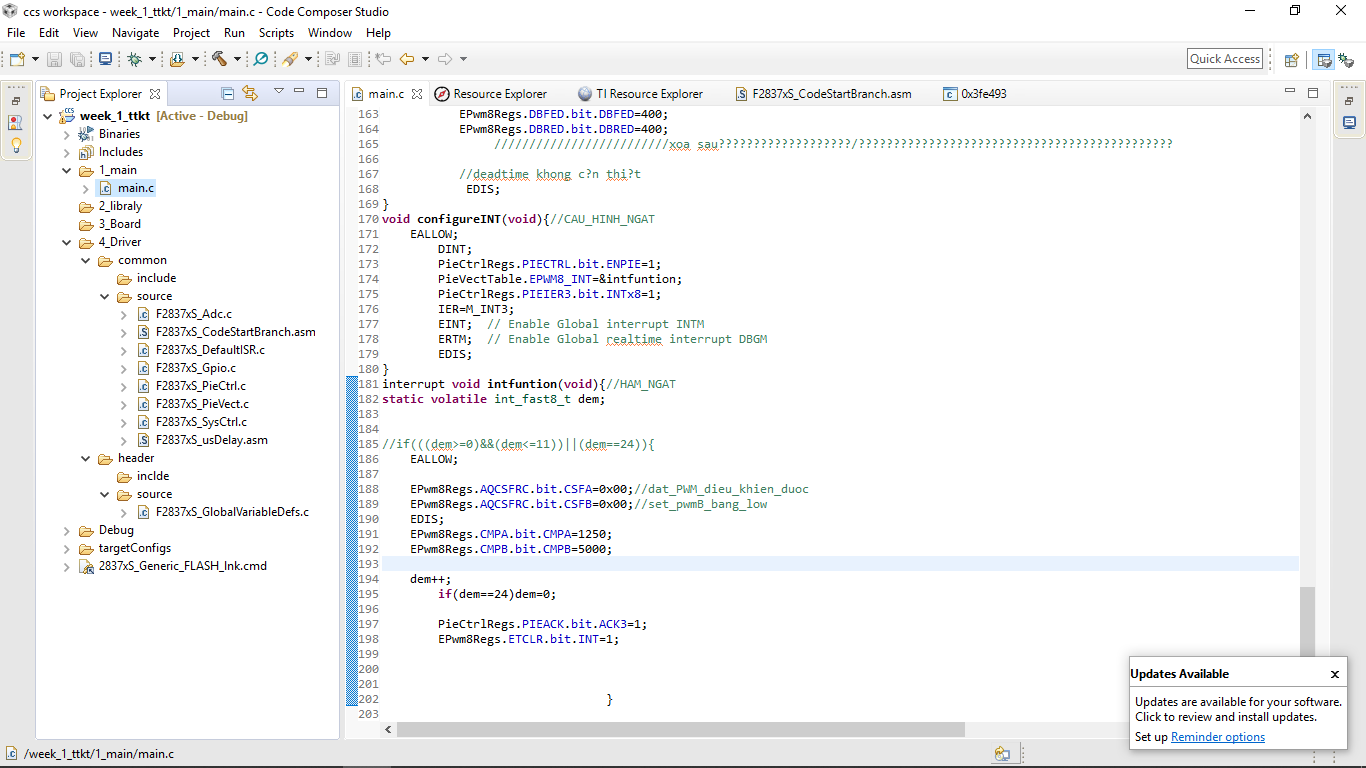Viewport: 1366px width, 768px height.
Task: Select F2837xS_GlobalVariableDefs.c file
Action: 232,512
